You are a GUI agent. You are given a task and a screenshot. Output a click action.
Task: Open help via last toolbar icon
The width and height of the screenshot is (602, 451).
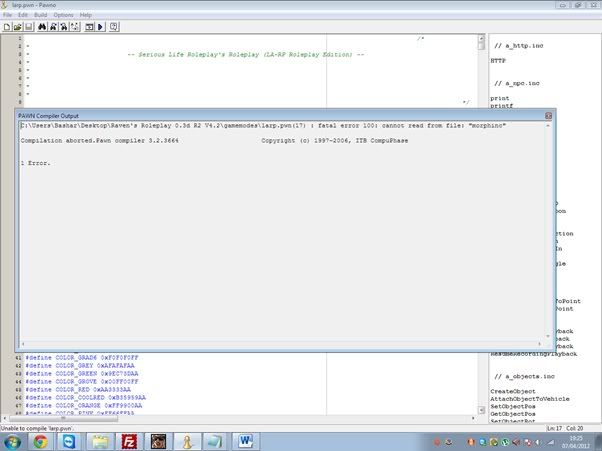(114, 27)
